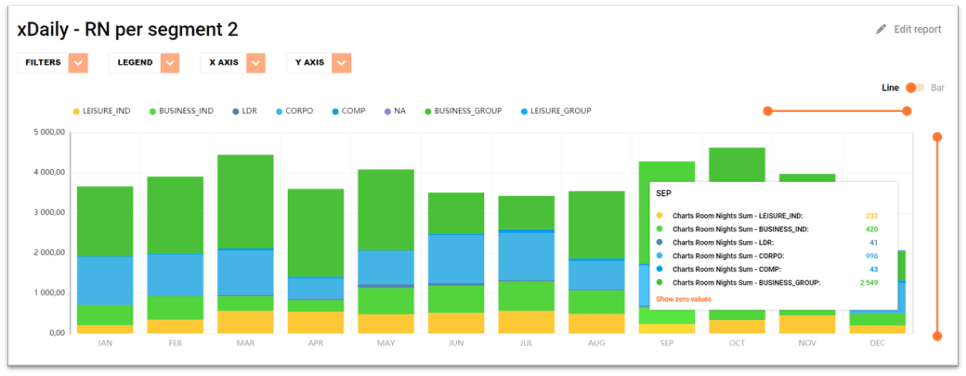Screen dimensions: 966x376
Task: Toggle the LEISURE_IND legend series
Action: pos(102,112)
